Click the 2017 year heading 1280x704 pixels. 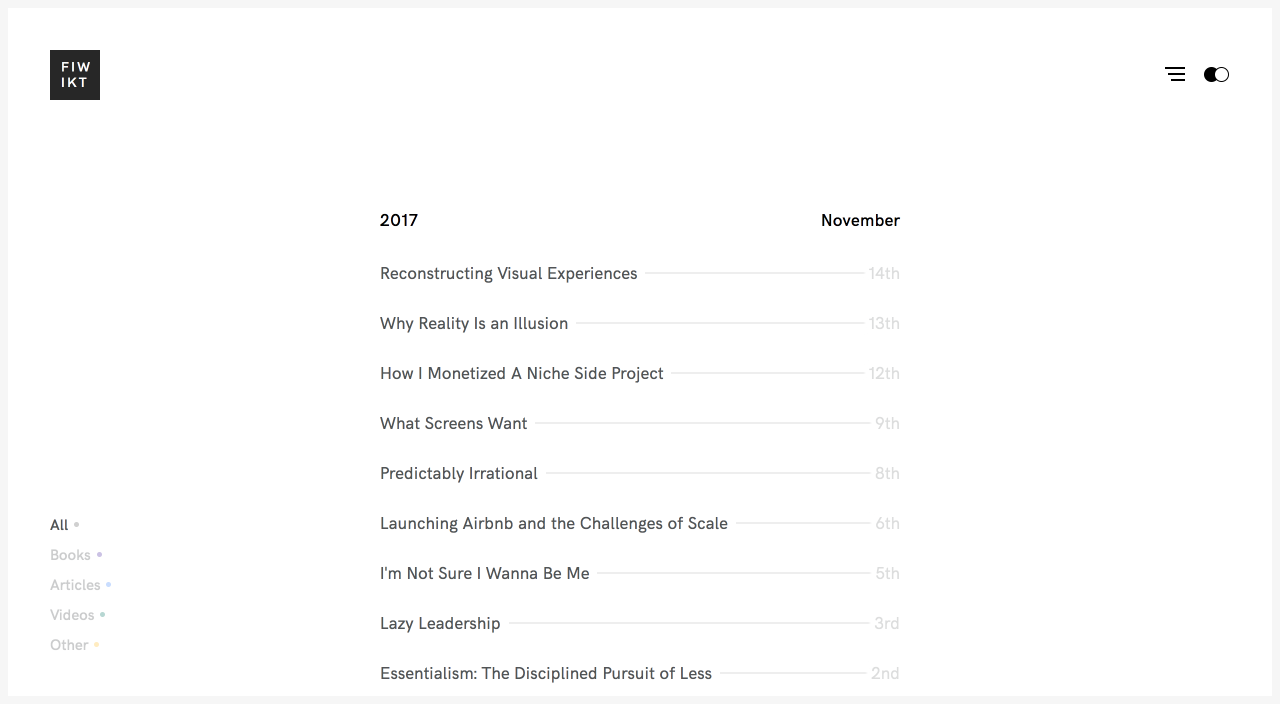(399, 220)
